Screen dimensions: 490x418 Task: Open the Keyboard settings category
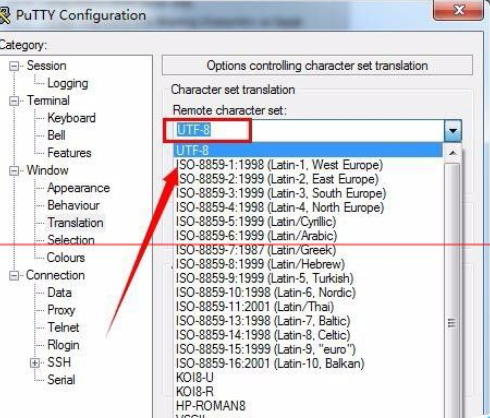pyautogui.click(x=71, y=118)
